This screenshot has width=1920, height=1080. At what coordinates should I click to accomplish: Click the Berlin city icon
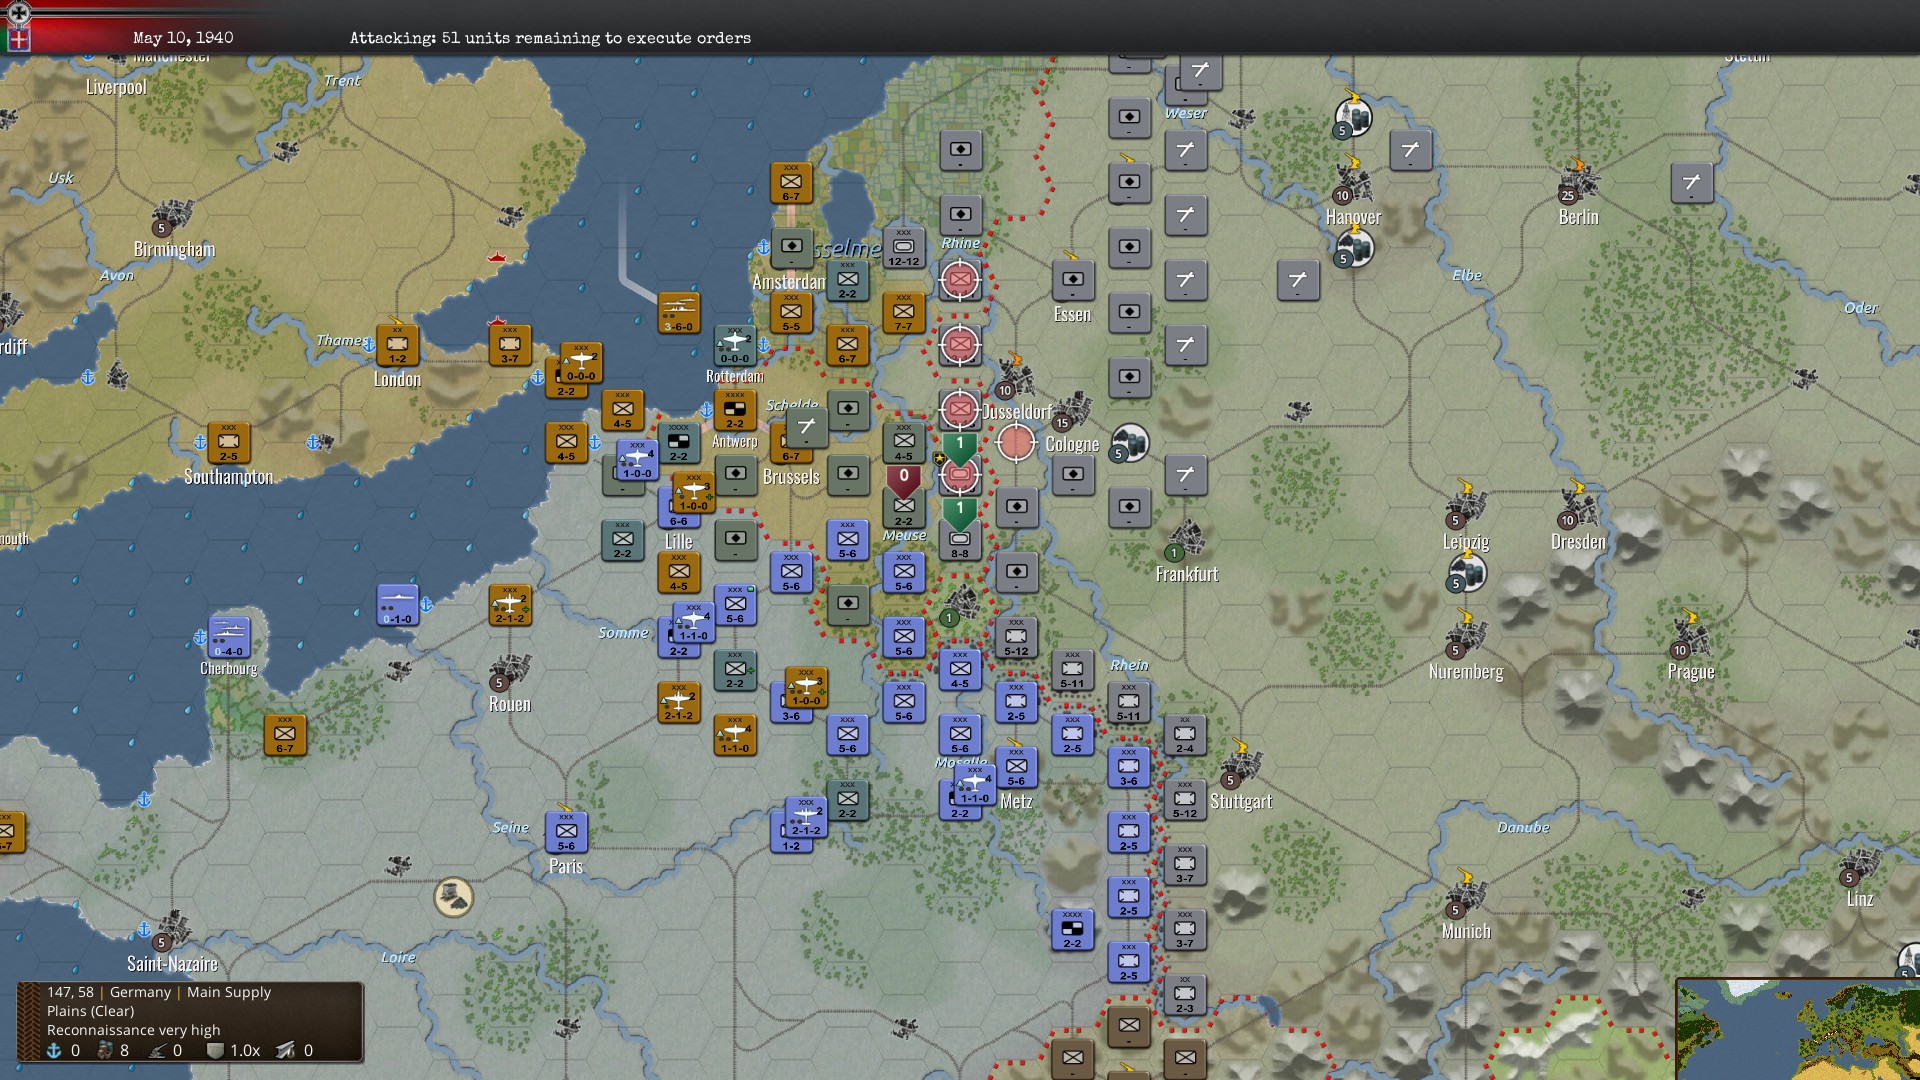1580,184
